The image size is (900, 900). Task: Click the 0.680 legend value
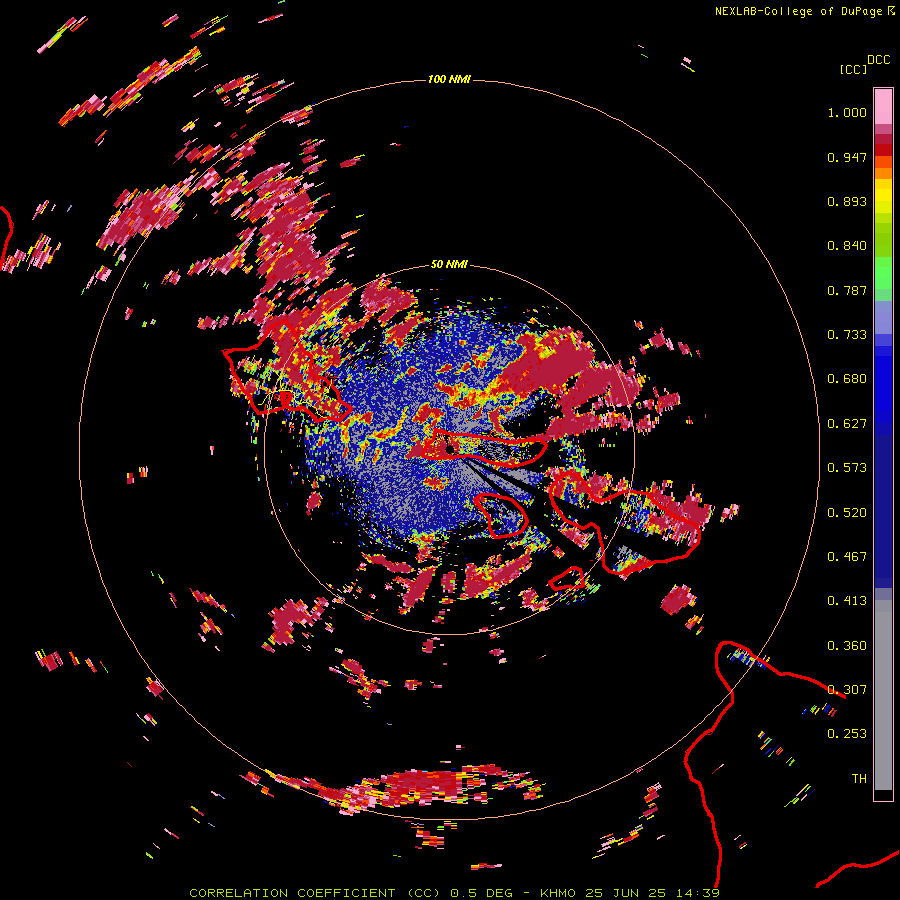pyautogui.click(x=847, y=379)
